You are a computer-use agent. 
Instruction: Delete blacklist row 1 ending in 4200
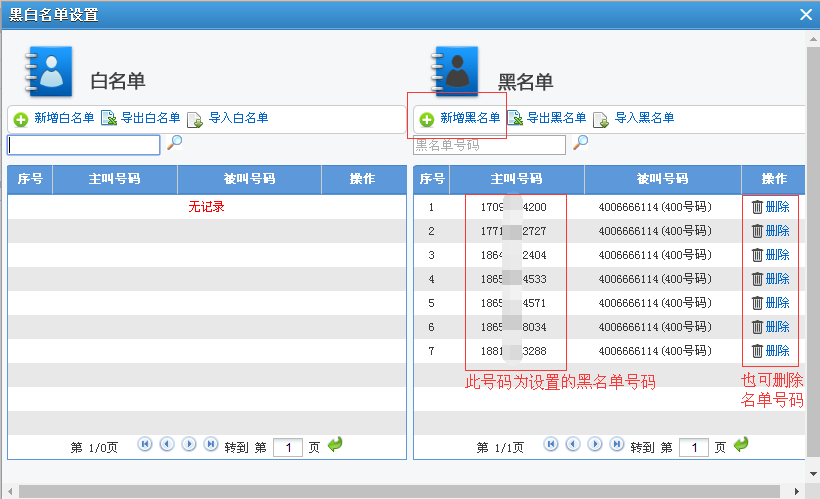770,207
